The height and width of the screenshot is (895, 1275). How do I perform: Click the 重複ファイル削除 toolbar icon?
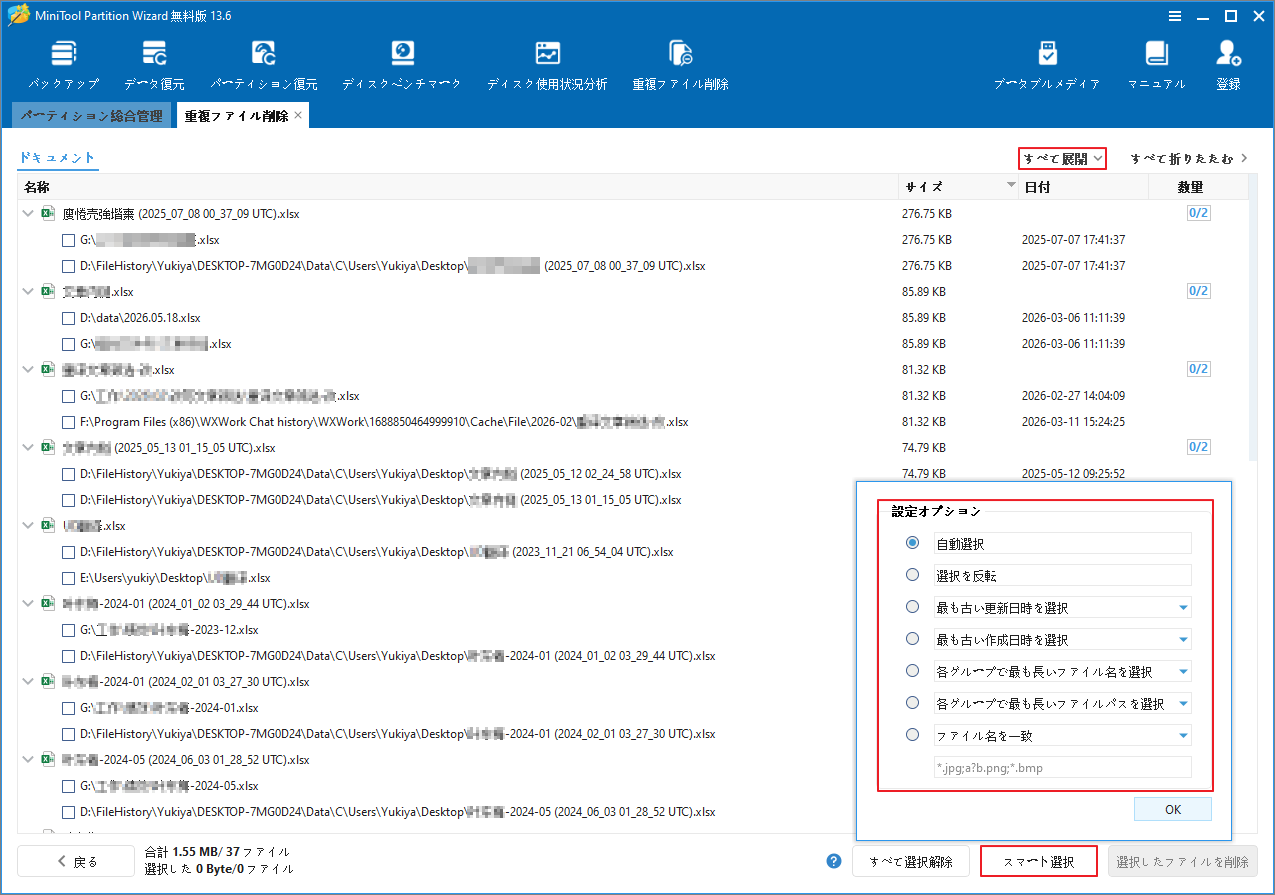[x=681, y=65]
